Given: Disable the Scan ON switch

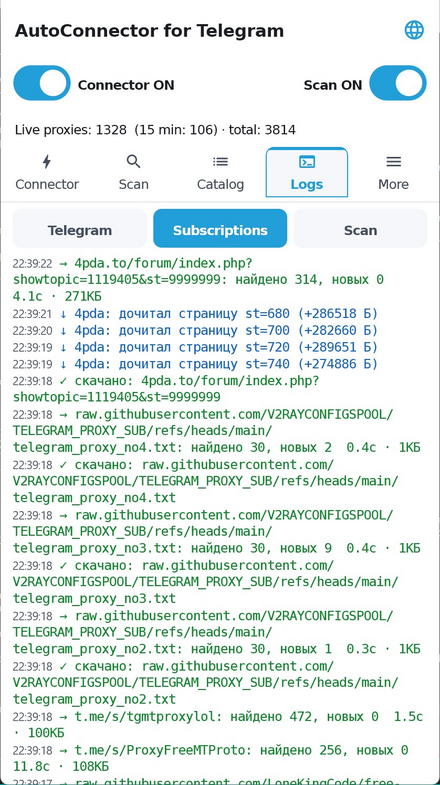Looking at the screenshot, I should 398,83.
